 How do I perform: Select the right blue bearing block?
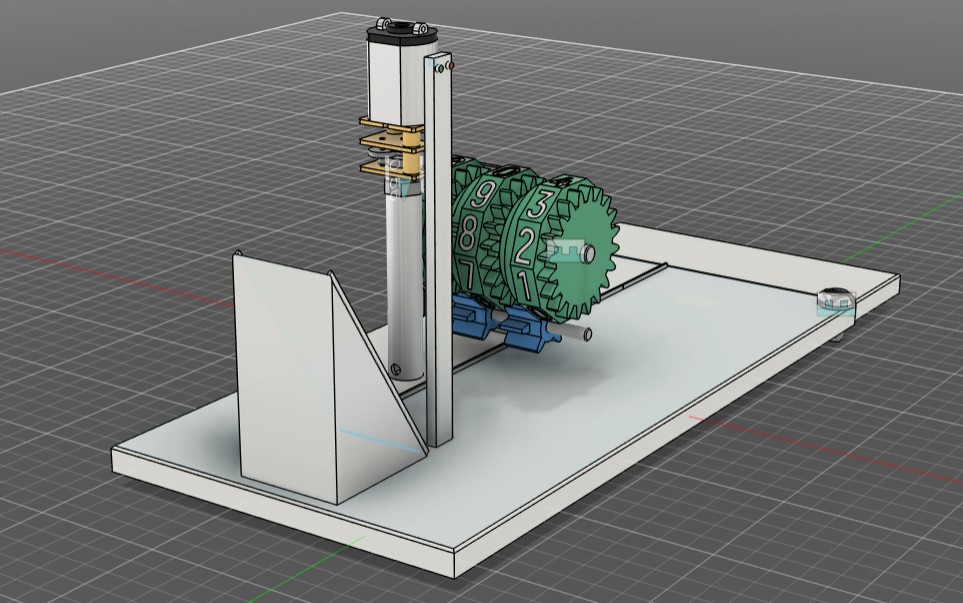tap(527, 330)
